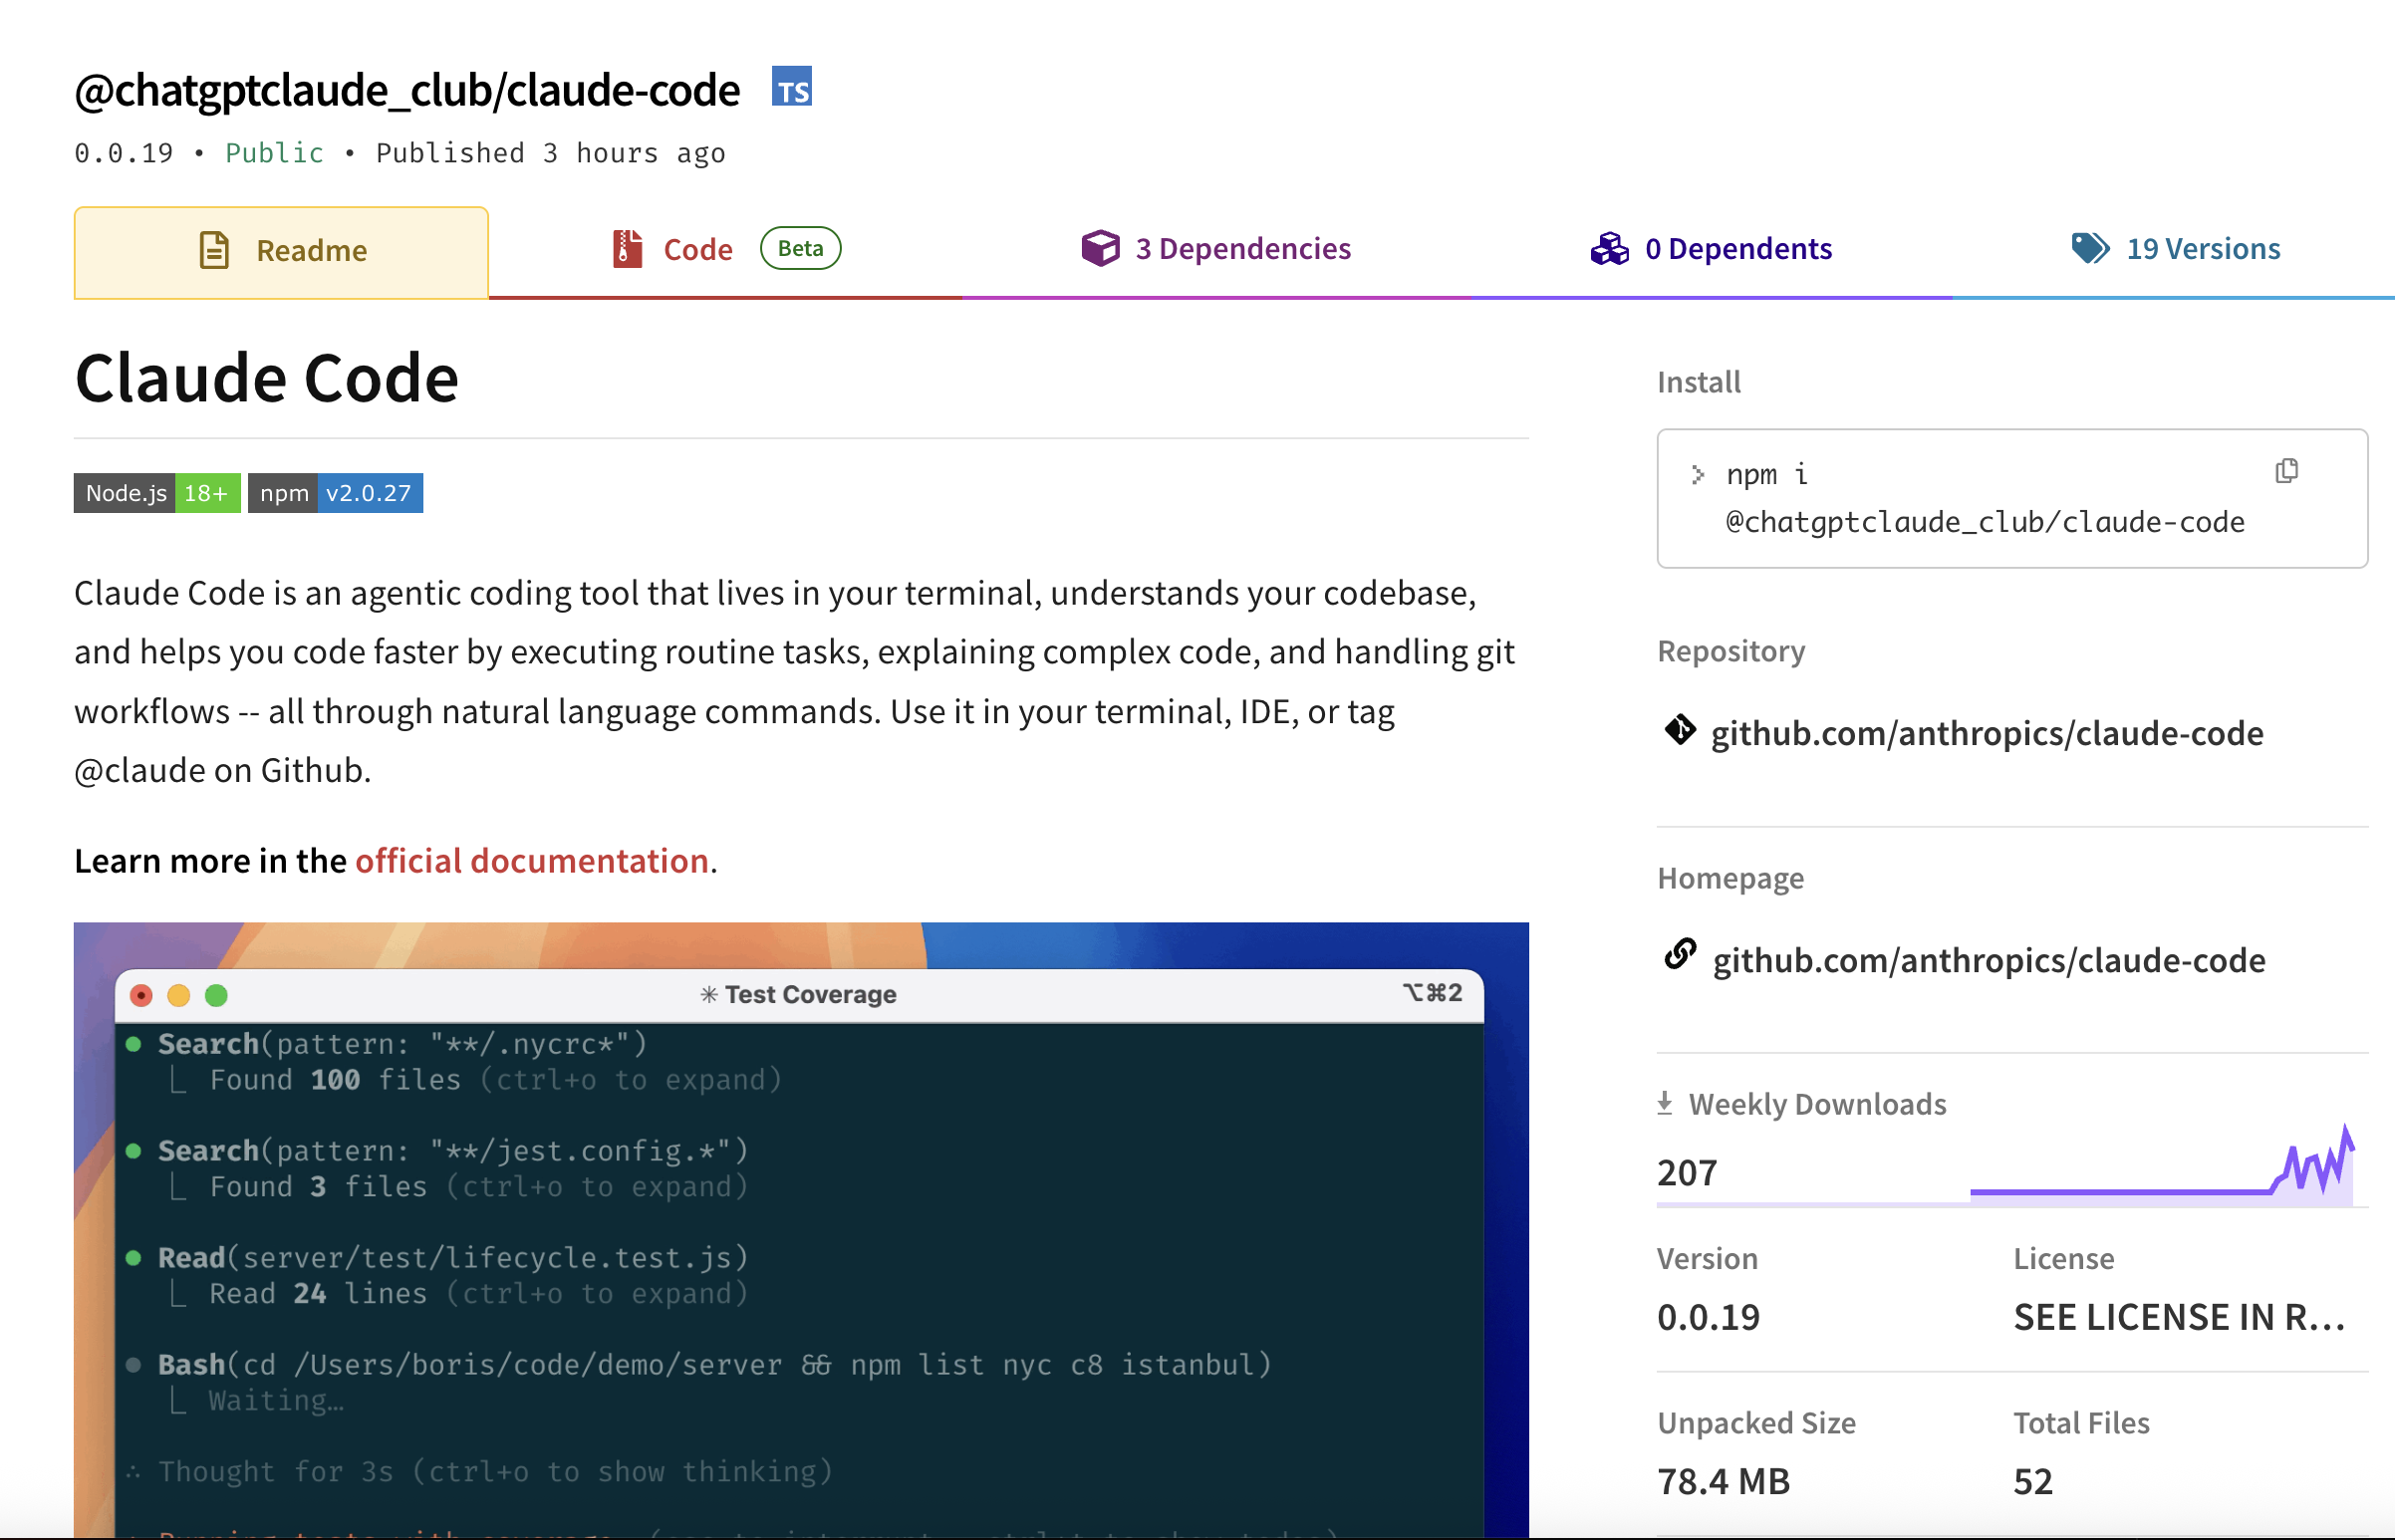Copy the npm install command
Screen dimensions: 2395x1540
coord(2286,471)
